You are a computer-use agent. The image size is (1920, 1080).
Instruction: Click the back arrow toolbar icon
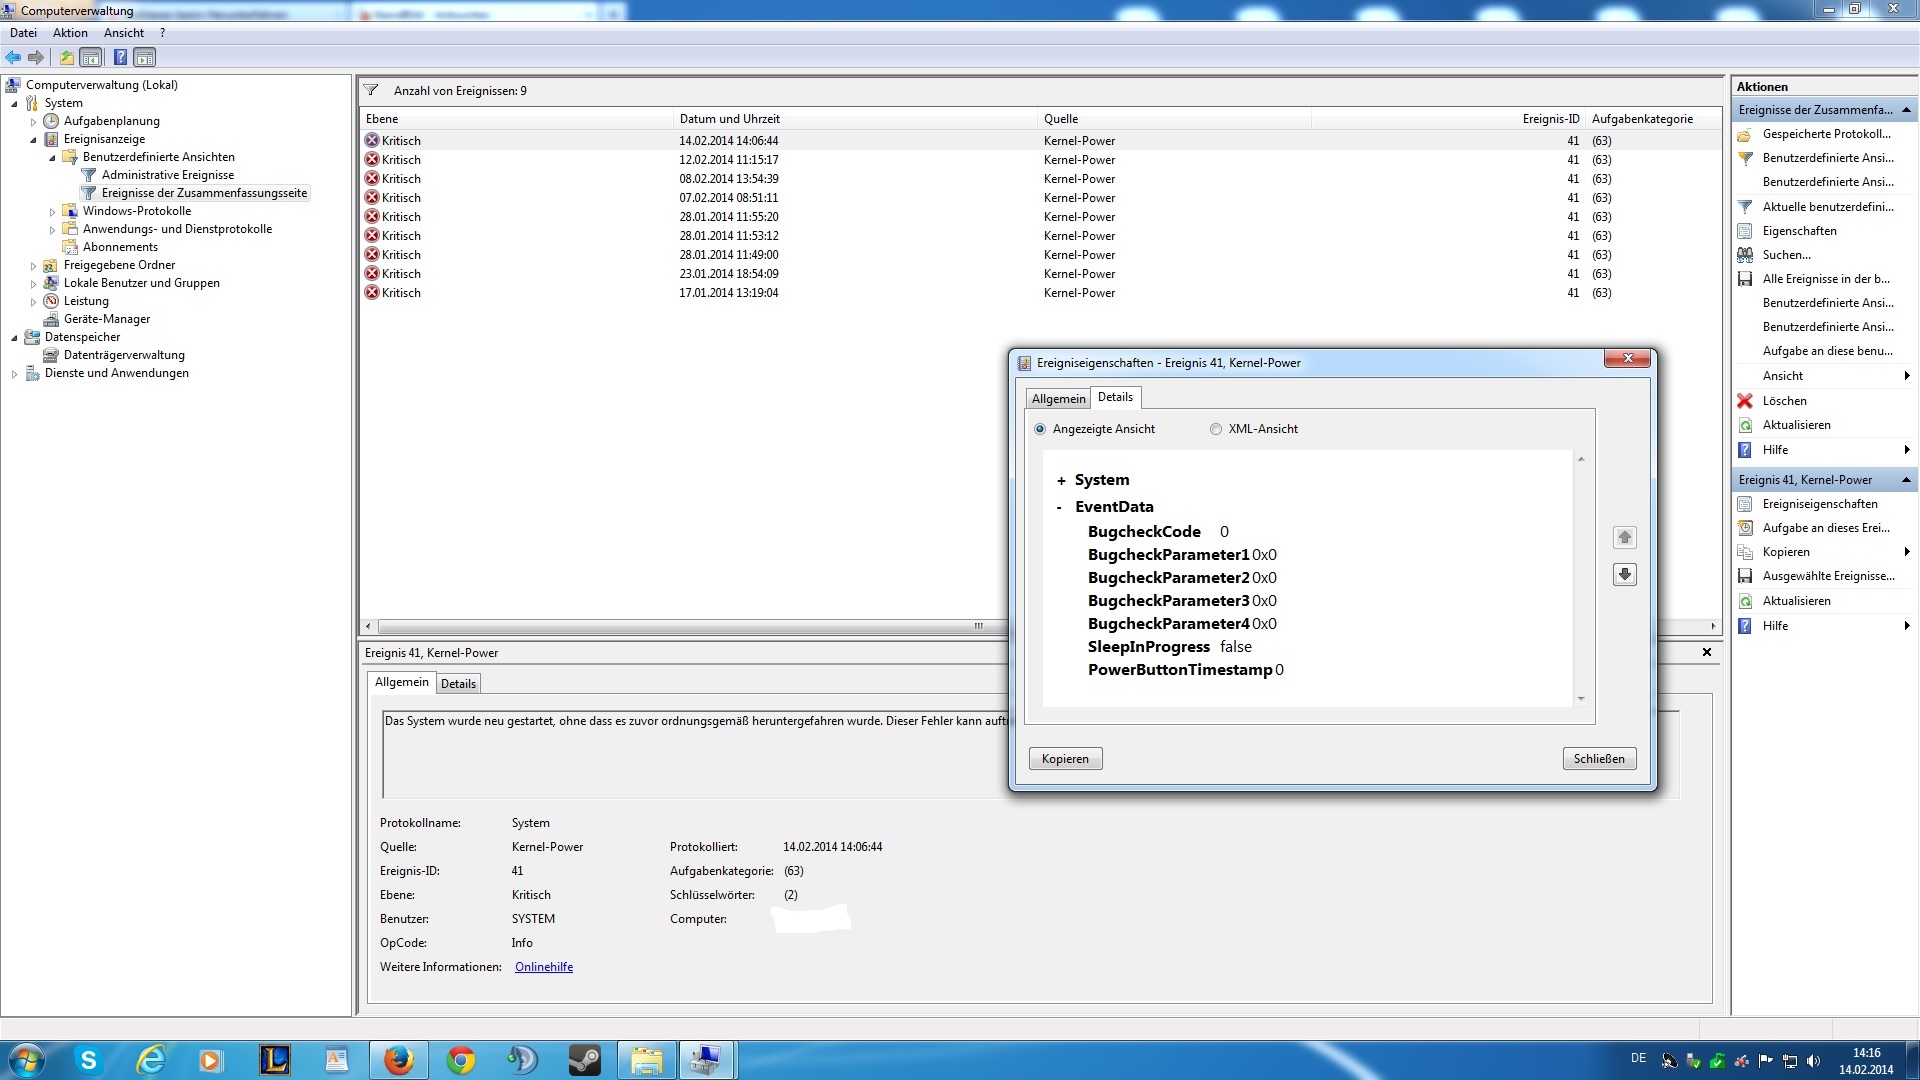[13, 57]
